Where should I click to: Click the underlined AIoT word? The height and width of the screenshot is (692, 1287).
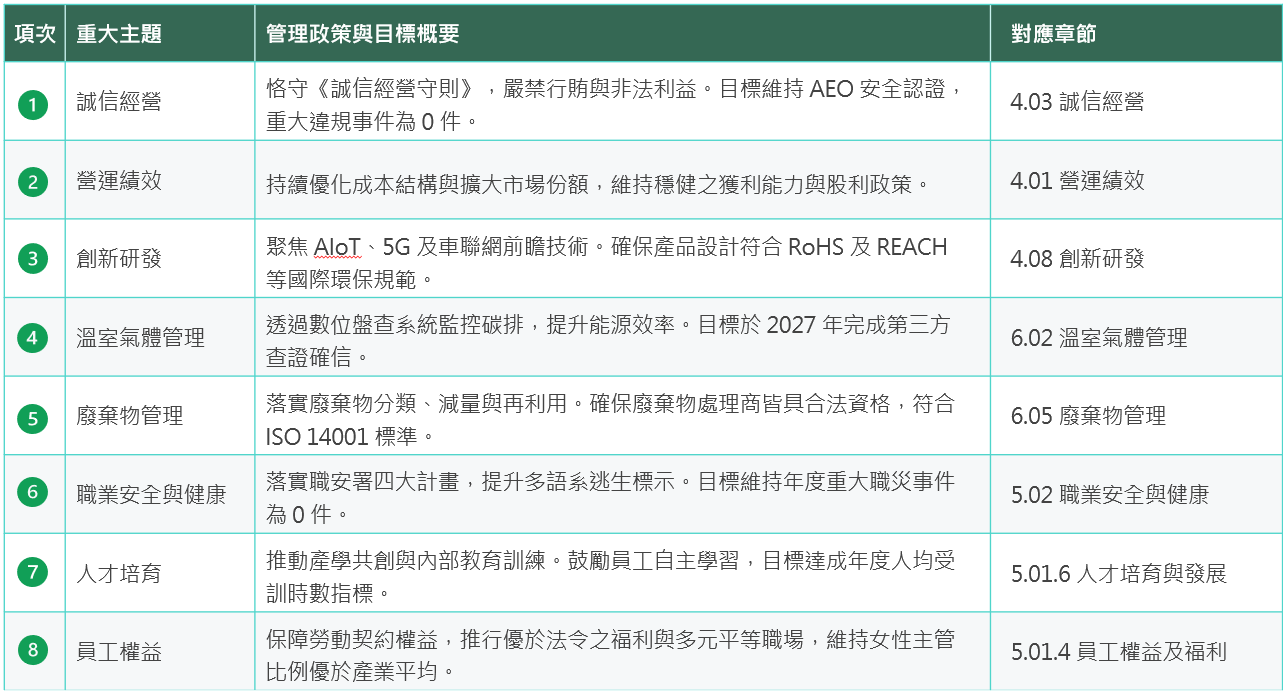(339, 247)
